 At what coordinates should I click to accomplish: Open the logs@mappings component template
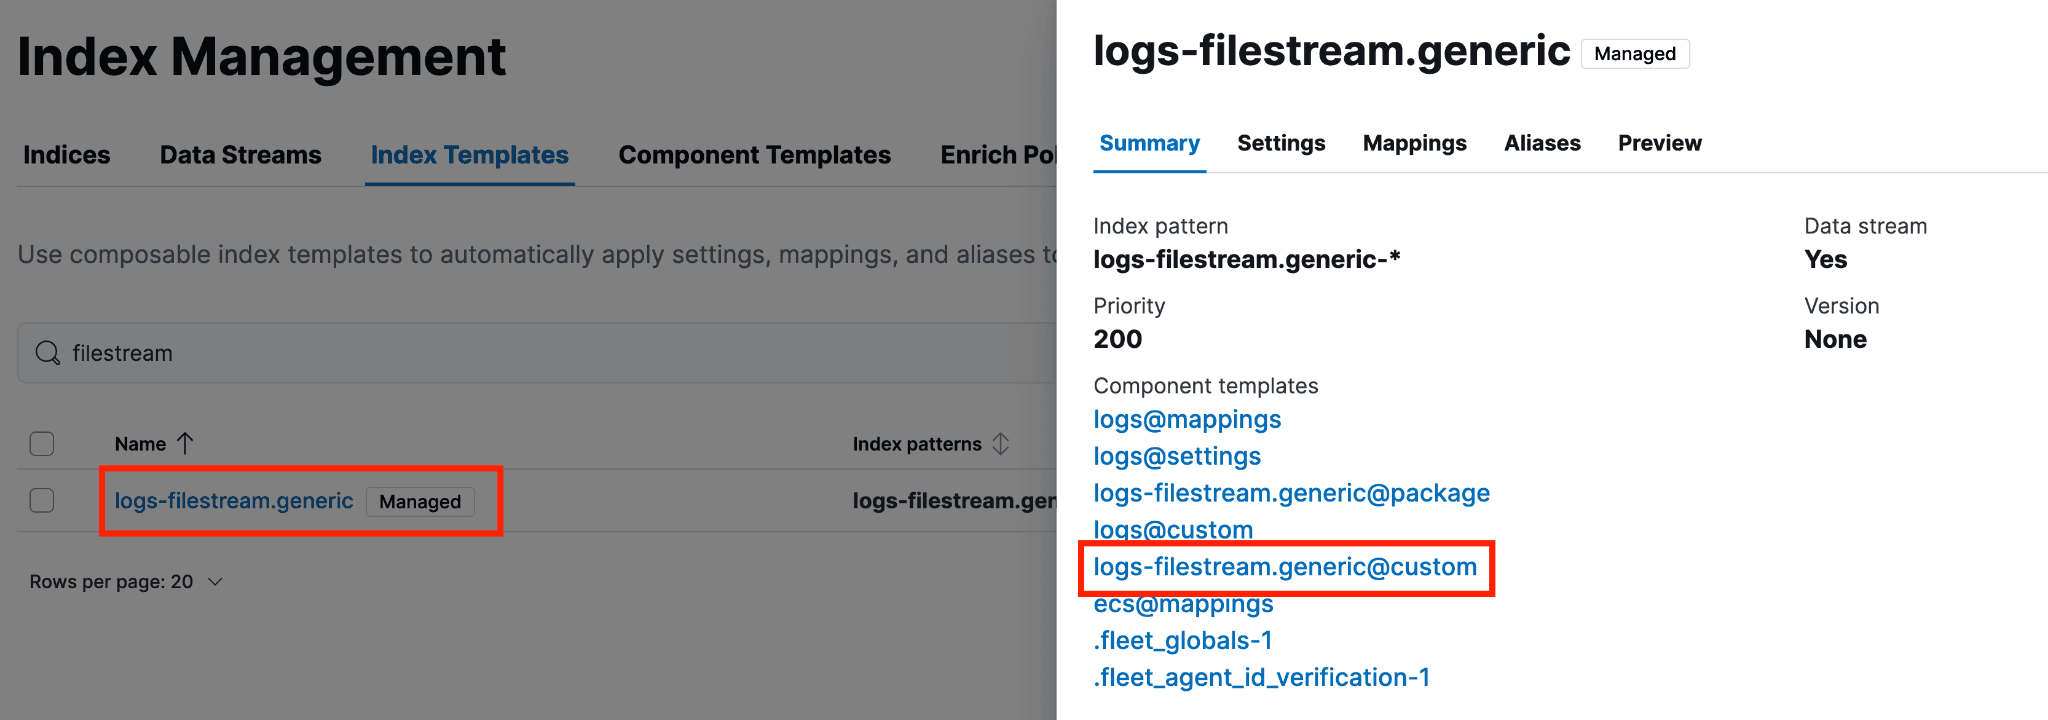point(1187,419)
